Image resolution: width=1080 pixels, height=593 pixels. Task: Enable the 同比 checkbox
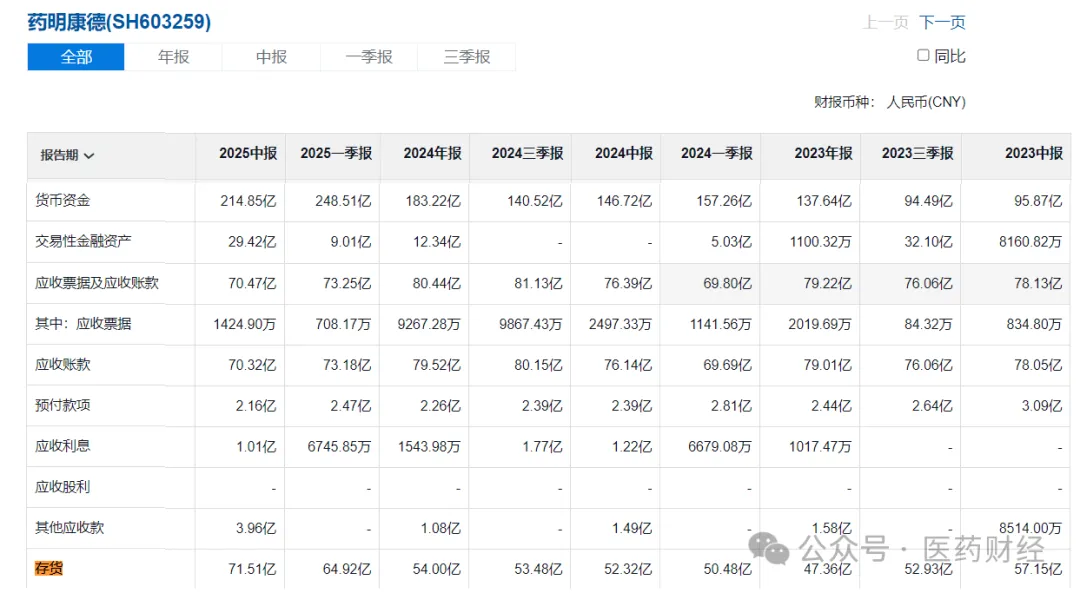tap(923, 56)
